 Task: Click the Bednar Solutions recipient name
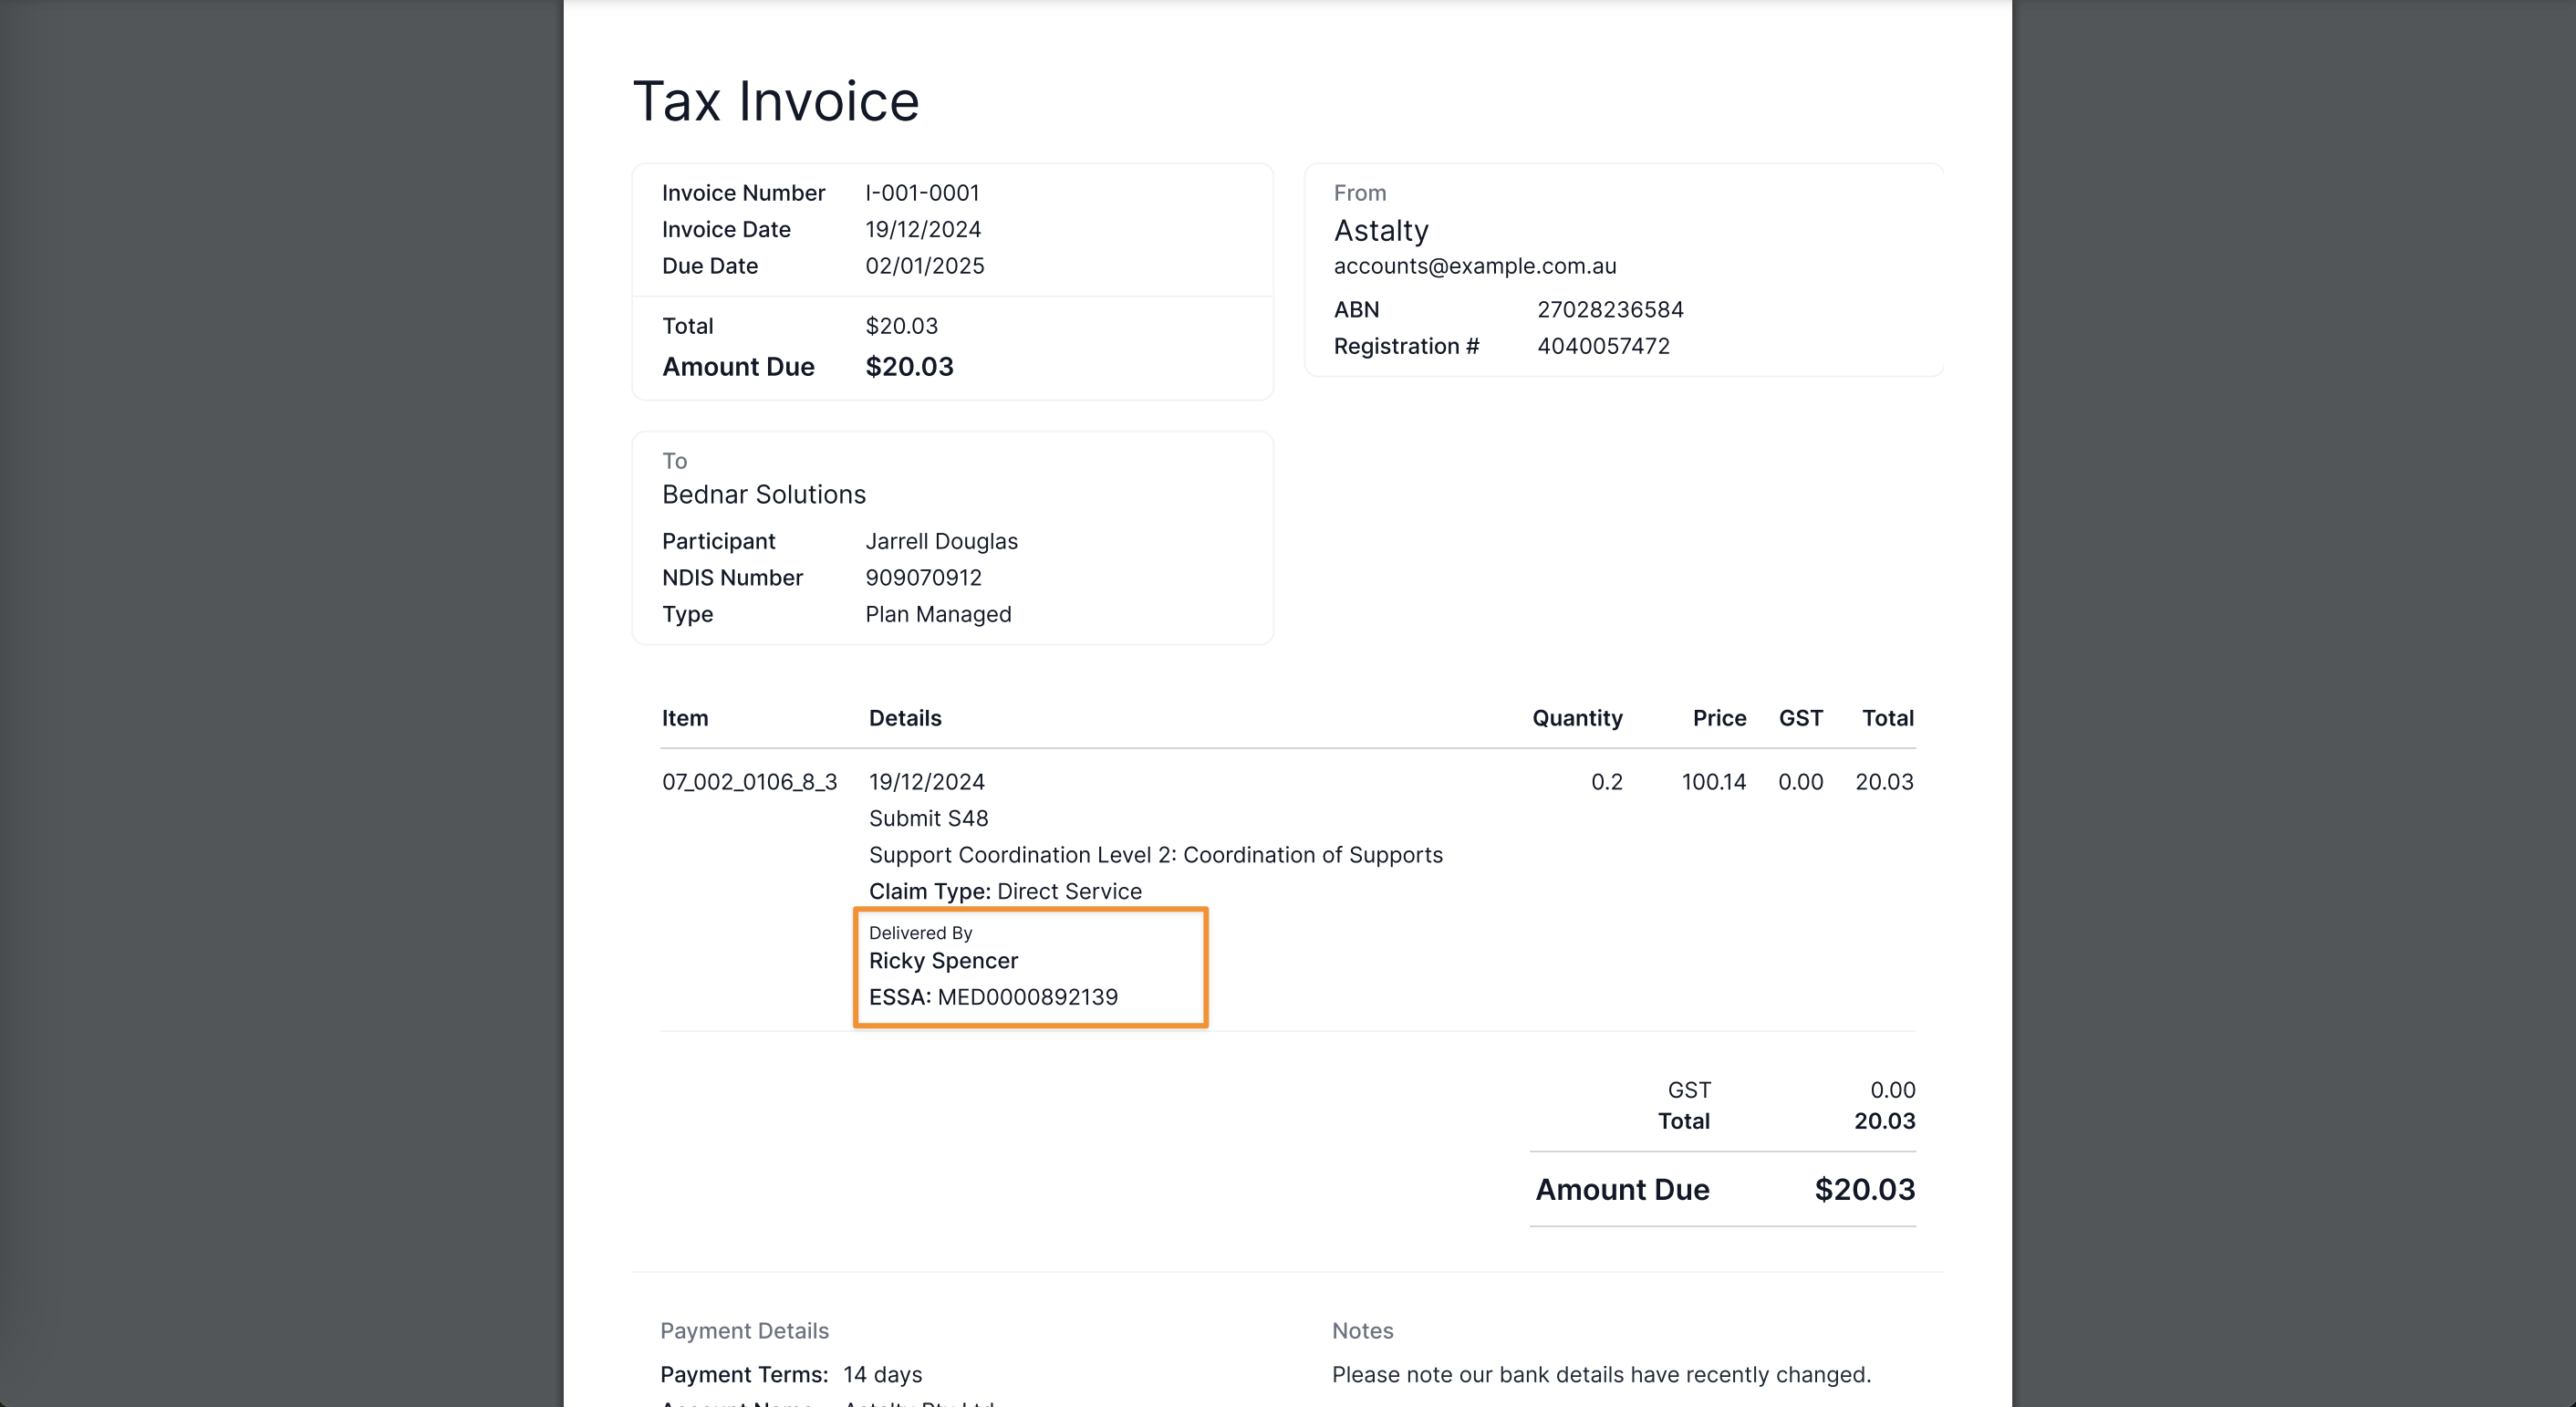pyautogui.click(x=763, y=495)
